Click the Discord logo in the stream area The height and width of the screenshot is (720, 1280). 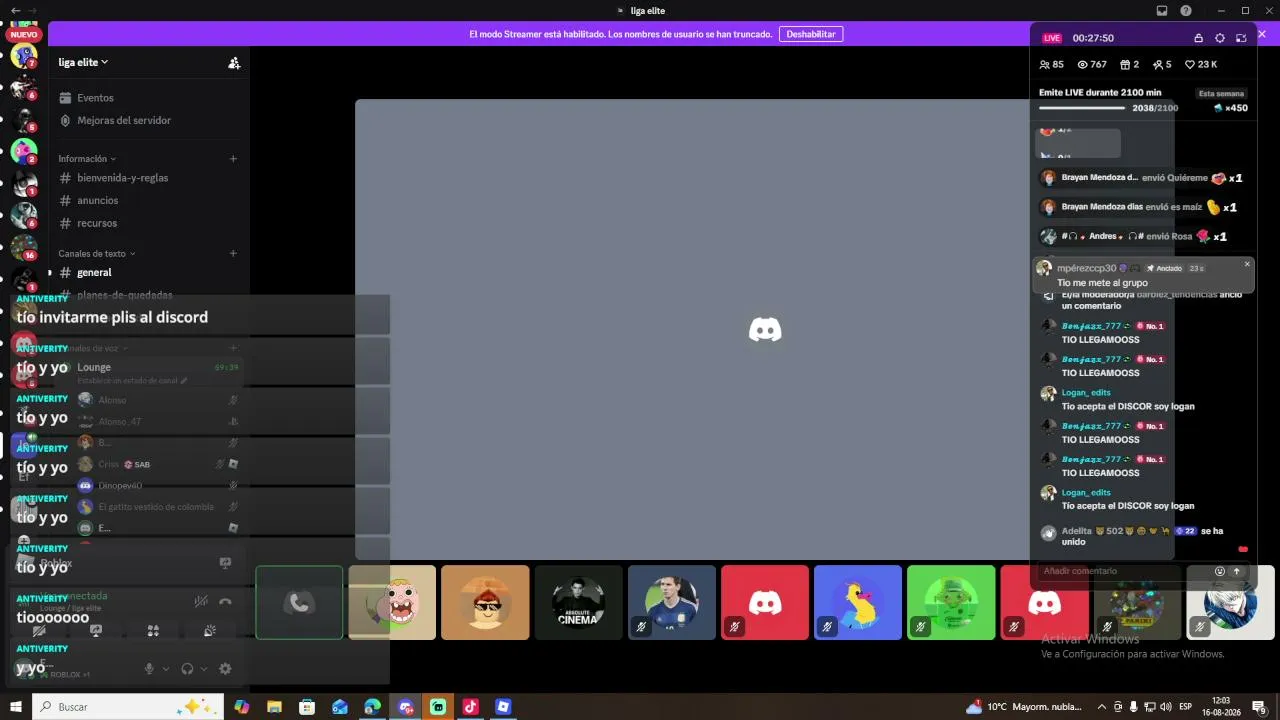click(765, 330)
